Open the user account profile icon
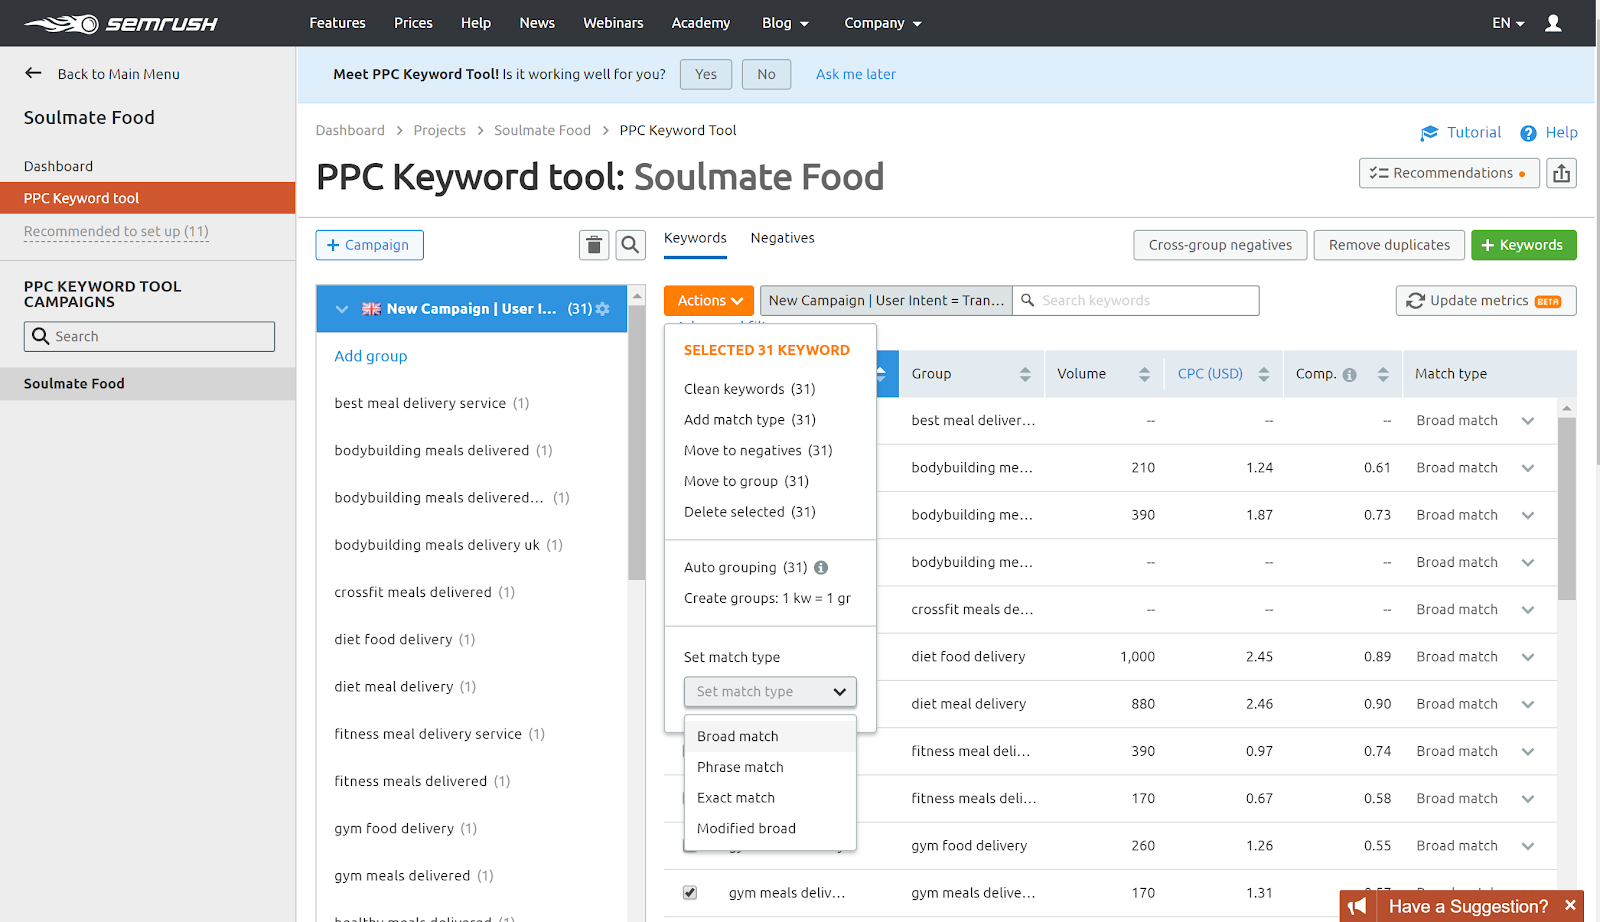The height and width of the screenshot is (922, 1600). pyautogui.click(x=1553, y=23)
